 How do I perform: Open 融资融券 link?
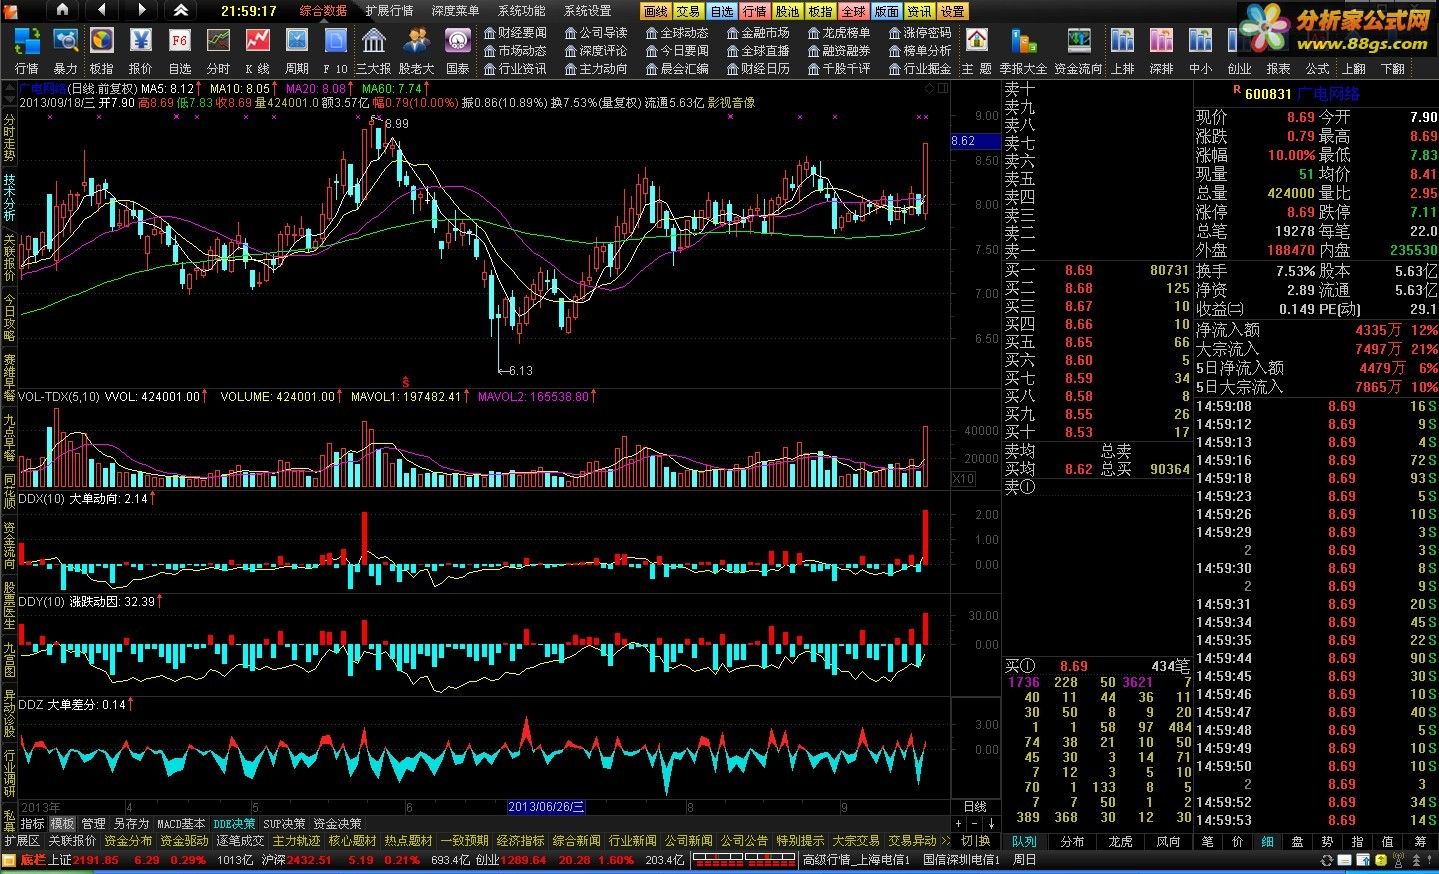click(838, 51)
